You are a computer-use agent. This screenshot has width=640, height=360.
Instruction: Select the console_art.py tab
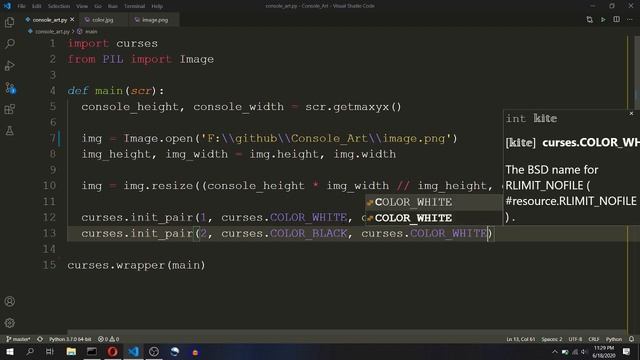click(x=49, y=20)
